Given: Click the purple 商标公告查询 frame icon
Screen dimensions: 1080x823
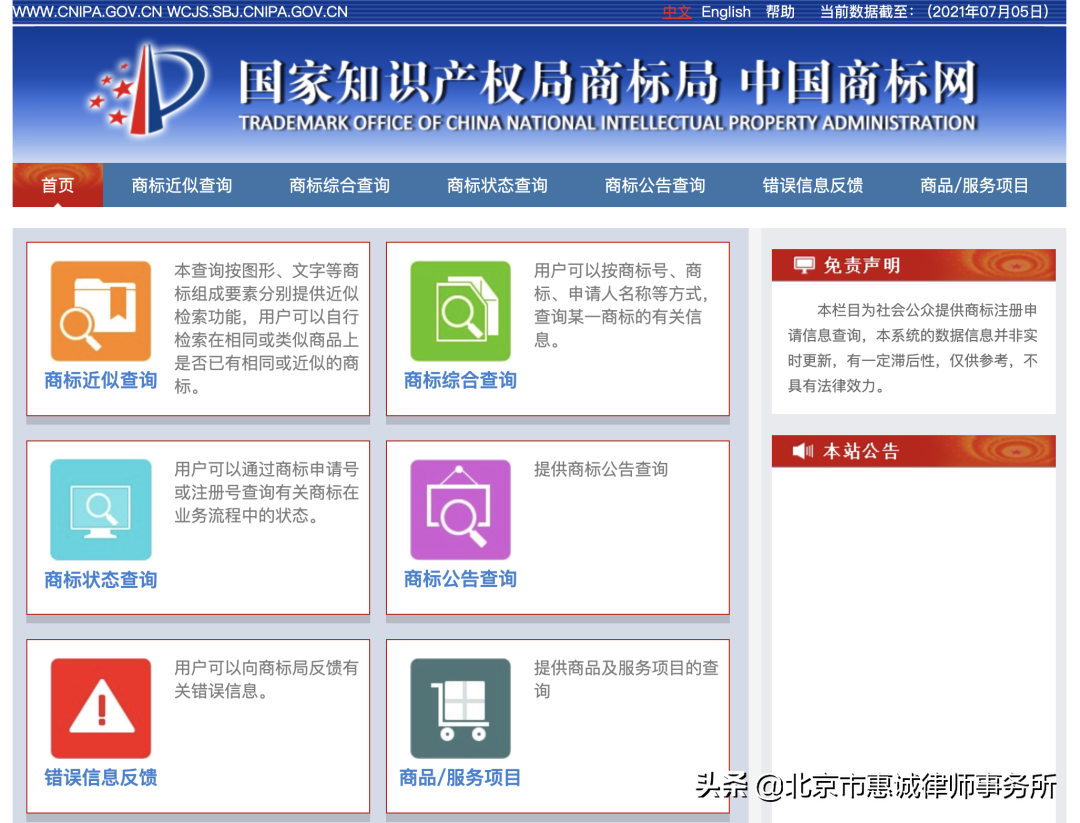Looking at the screenshot, I should tap(460, 510).
